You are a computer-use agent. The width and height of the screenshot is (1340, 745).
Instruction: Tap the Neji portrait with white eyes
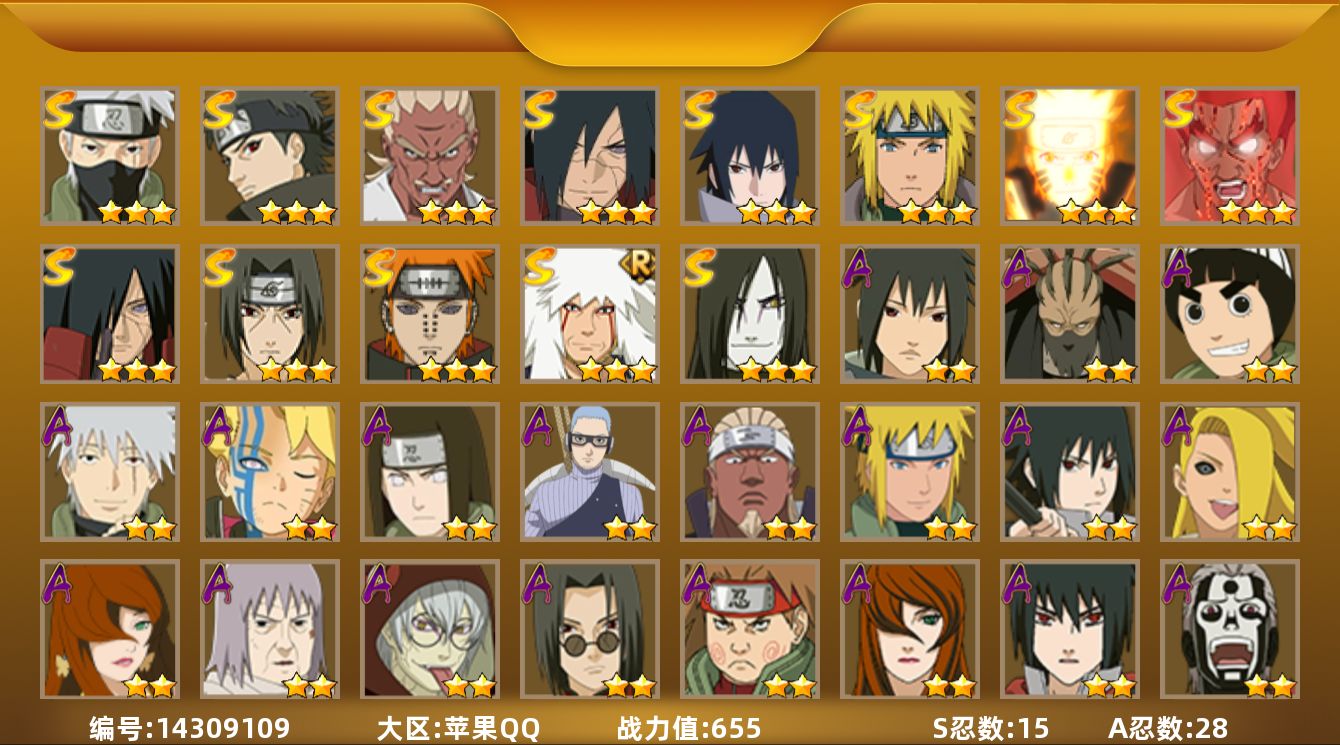coord(430,472)
